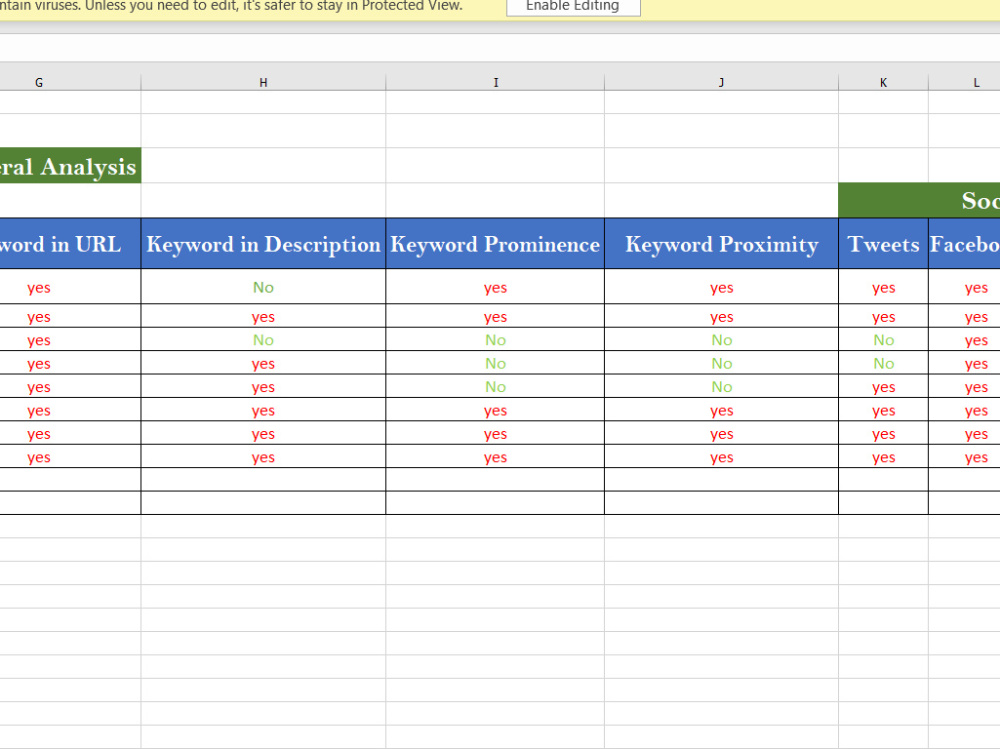The height and width of the screenshot is (749, 1000).
Task: Select first-row yes under Tweets
Action: pyautogui.click(x=884, y=288)
